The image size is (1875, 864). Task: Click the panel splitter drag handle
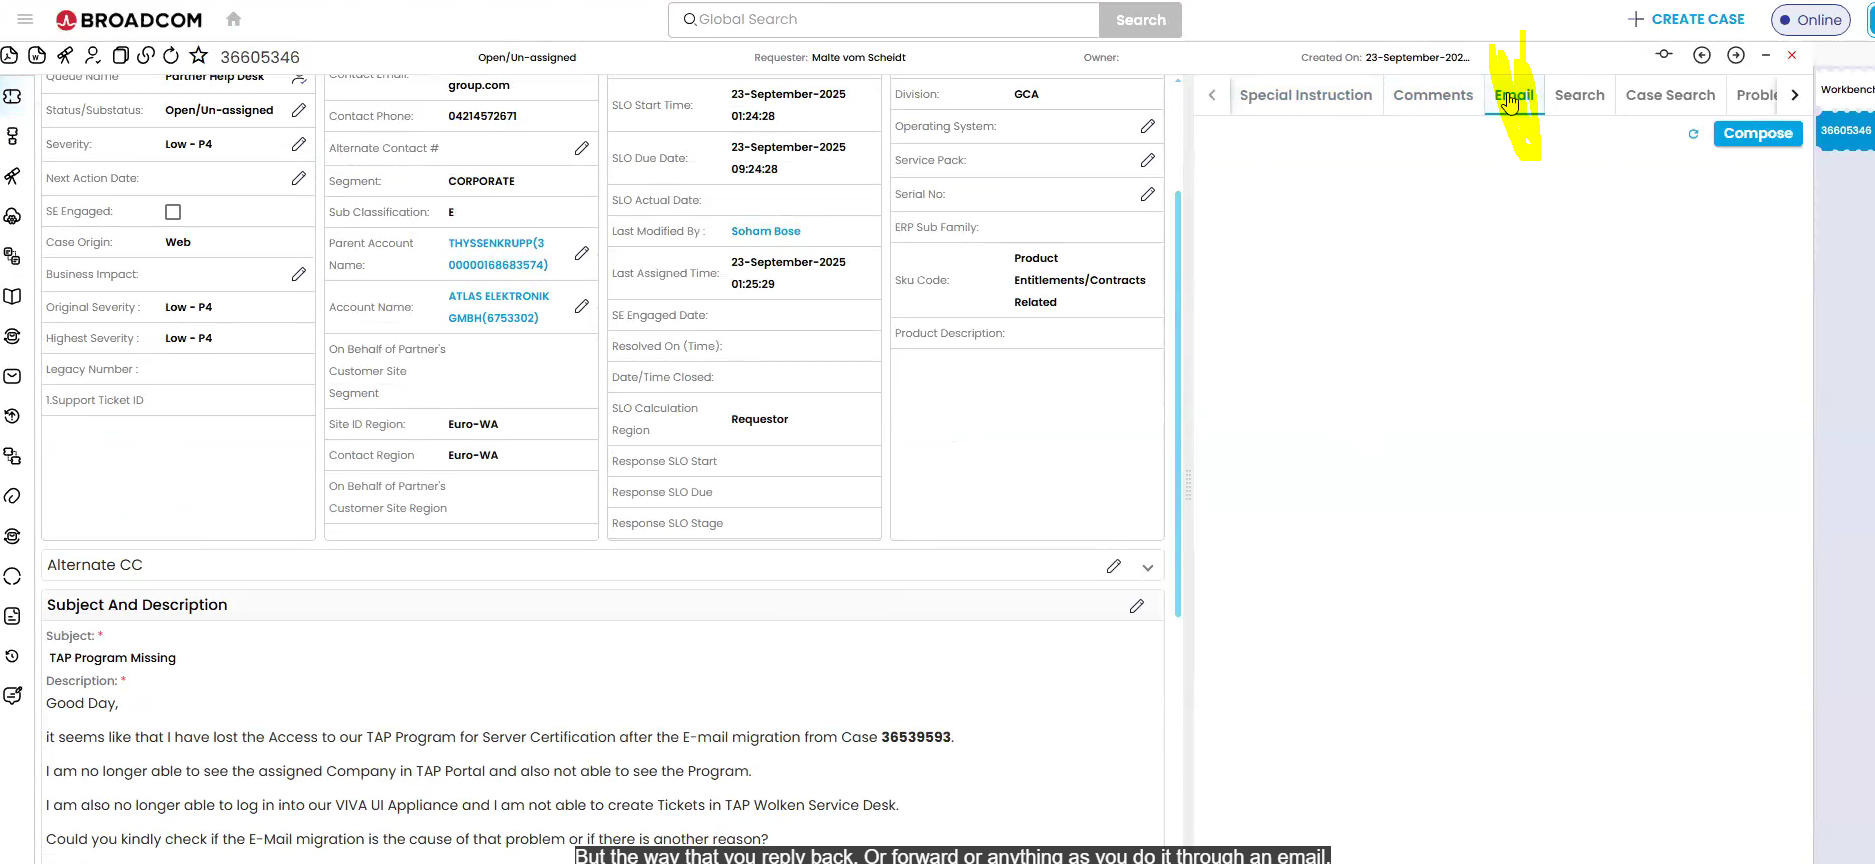tap(1188, 484)
